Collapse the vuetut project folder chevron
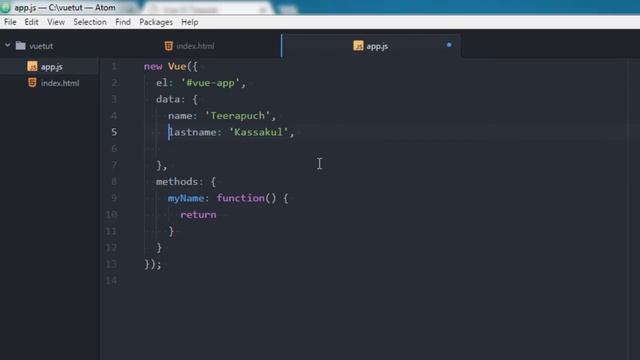 point(7,45)
